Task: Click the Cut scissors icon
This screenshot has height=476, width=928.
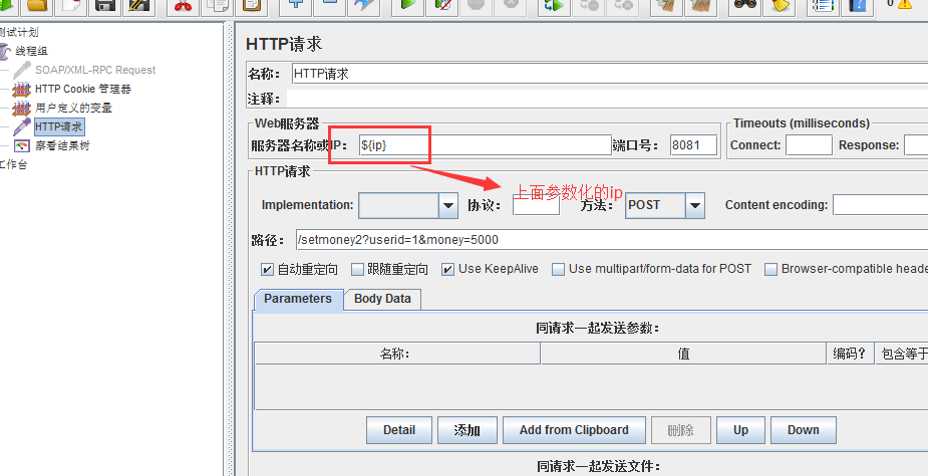Action: point(183,5)
